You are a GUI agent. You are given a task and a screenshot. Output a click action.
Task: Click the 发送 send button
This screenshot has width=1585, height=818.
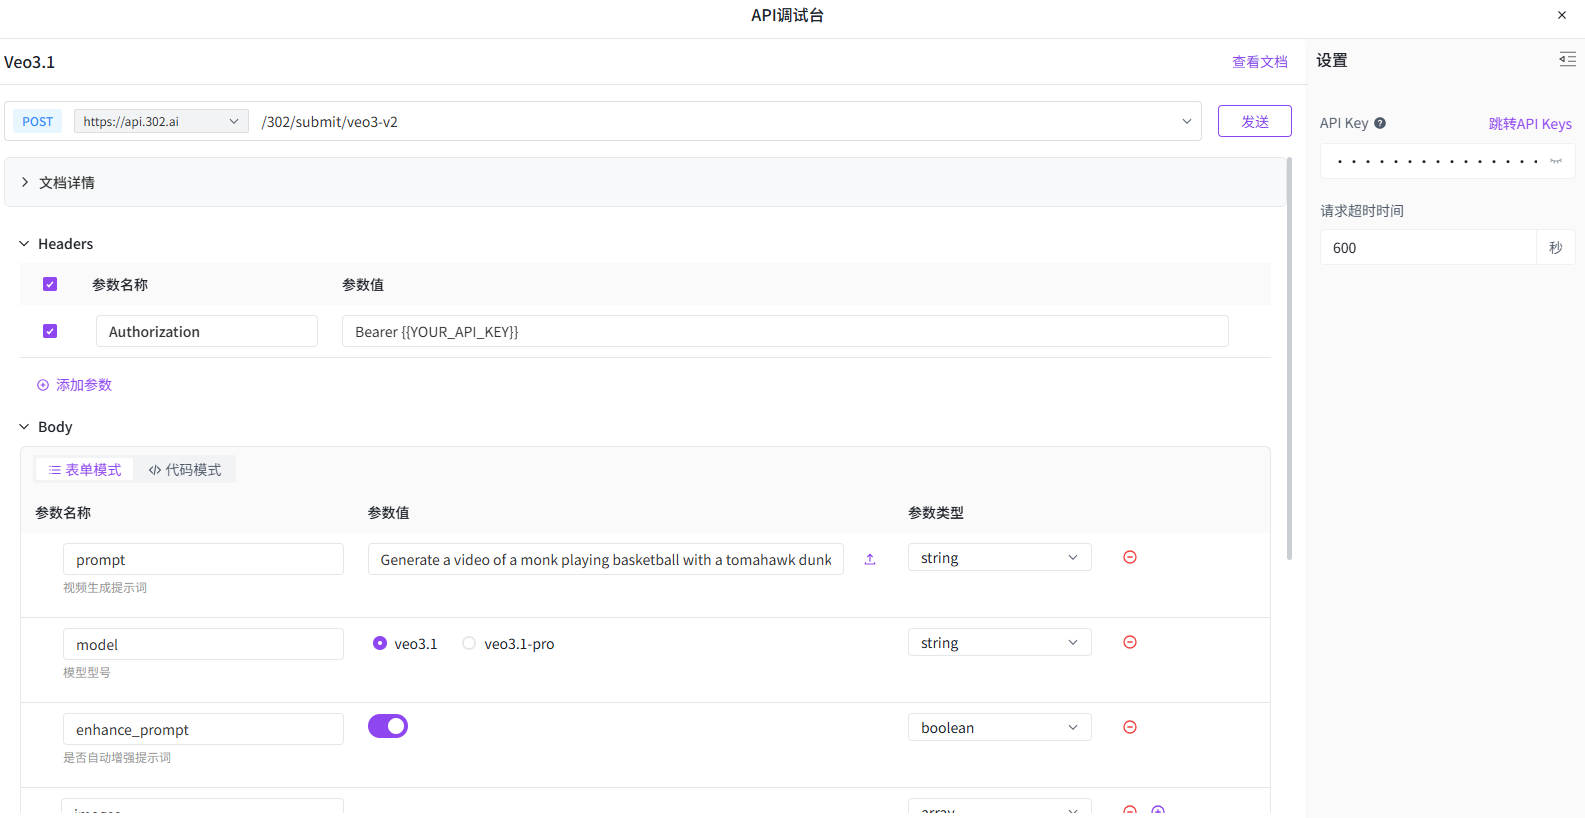click(x=1254, y=121)
